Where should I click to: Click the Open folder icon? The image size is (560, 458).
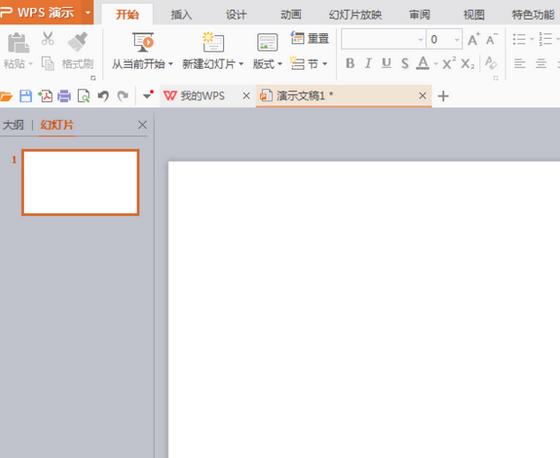coord(6,96)
